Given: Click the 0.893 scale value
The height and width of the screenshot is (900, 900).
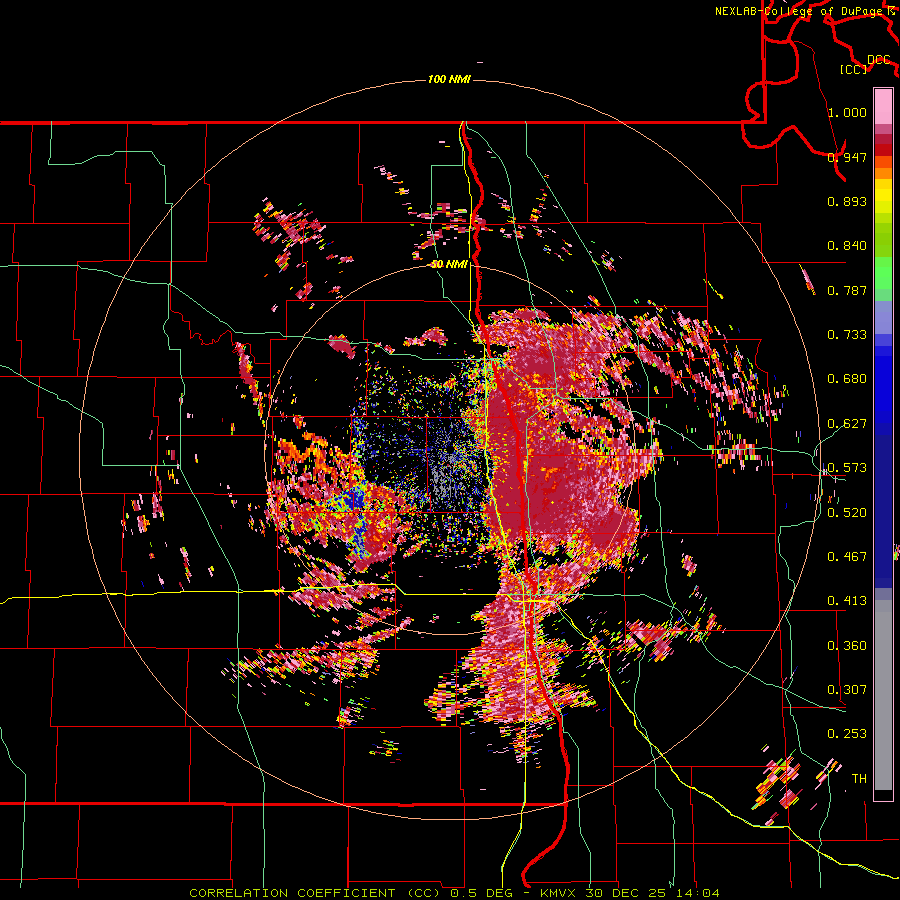Looking at the screenshot, I should click(847, 201).
